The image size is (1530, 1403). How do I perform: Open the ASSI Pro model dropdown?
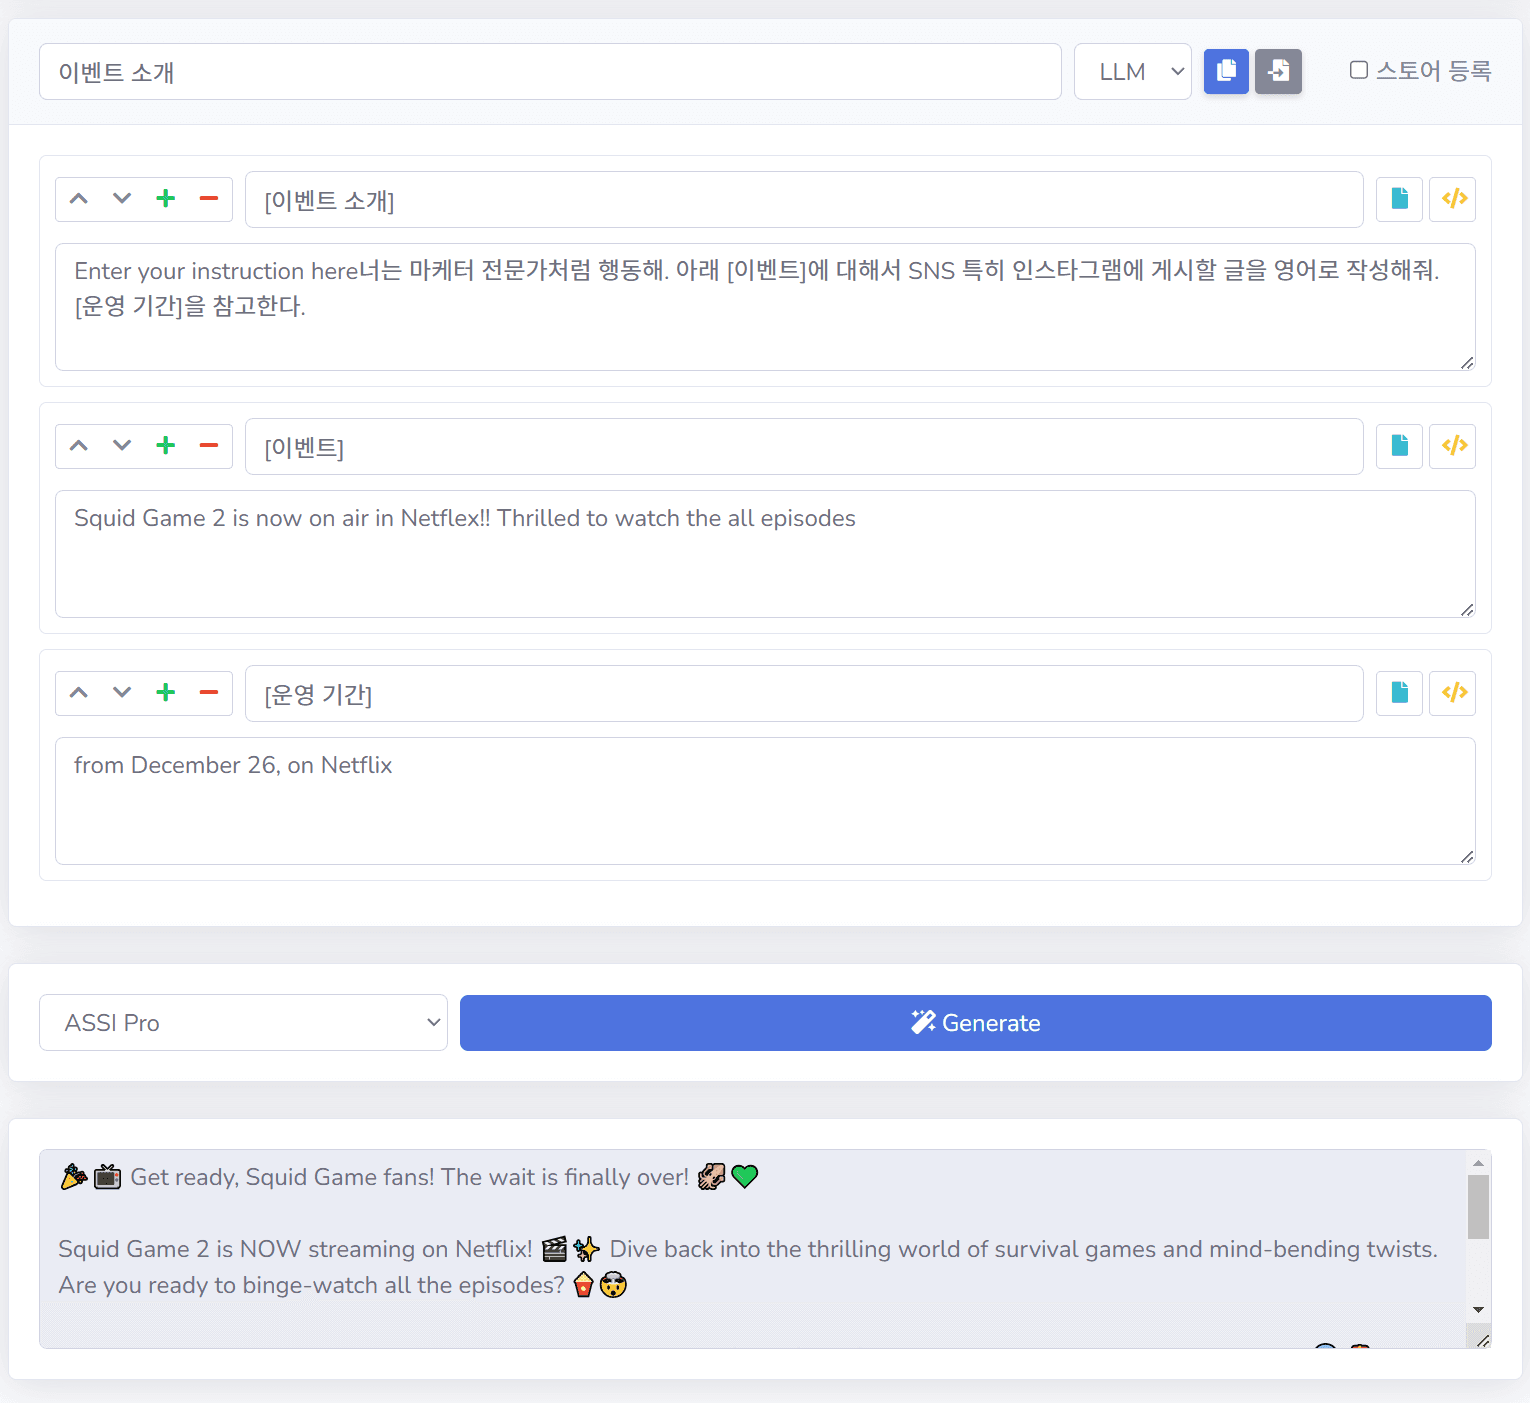[x=243, y=1023]
